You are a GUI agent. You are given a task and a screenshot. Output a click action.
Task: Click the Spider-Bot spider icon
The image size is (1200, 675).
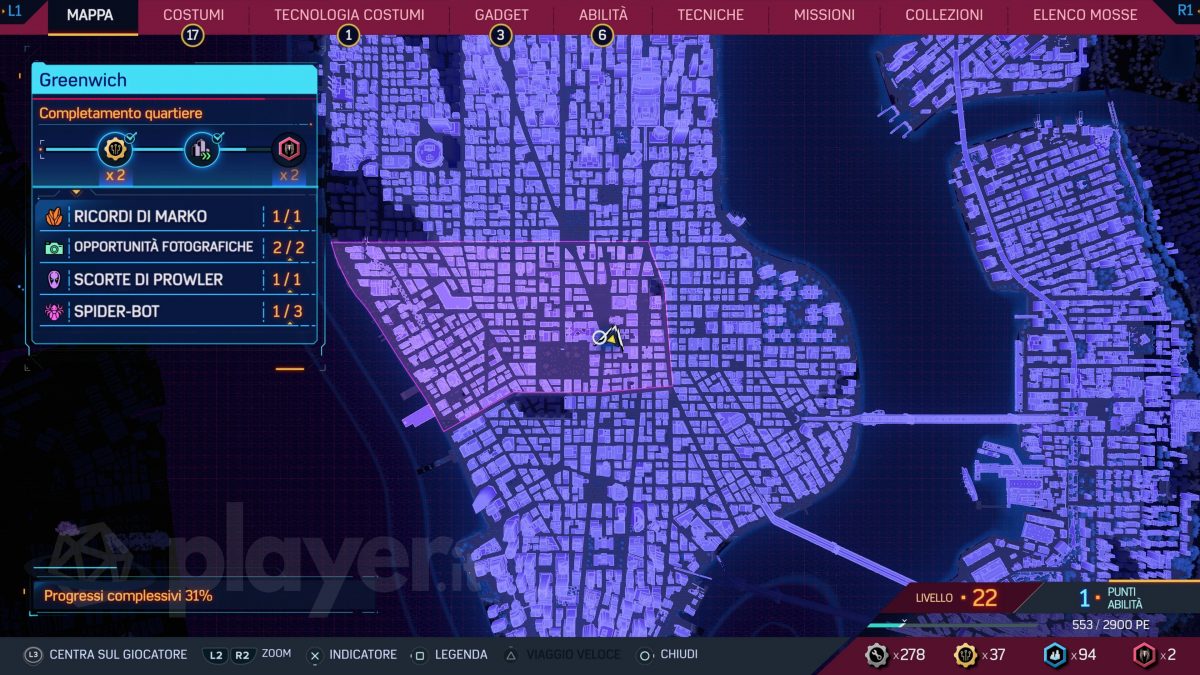pos(54,312)
